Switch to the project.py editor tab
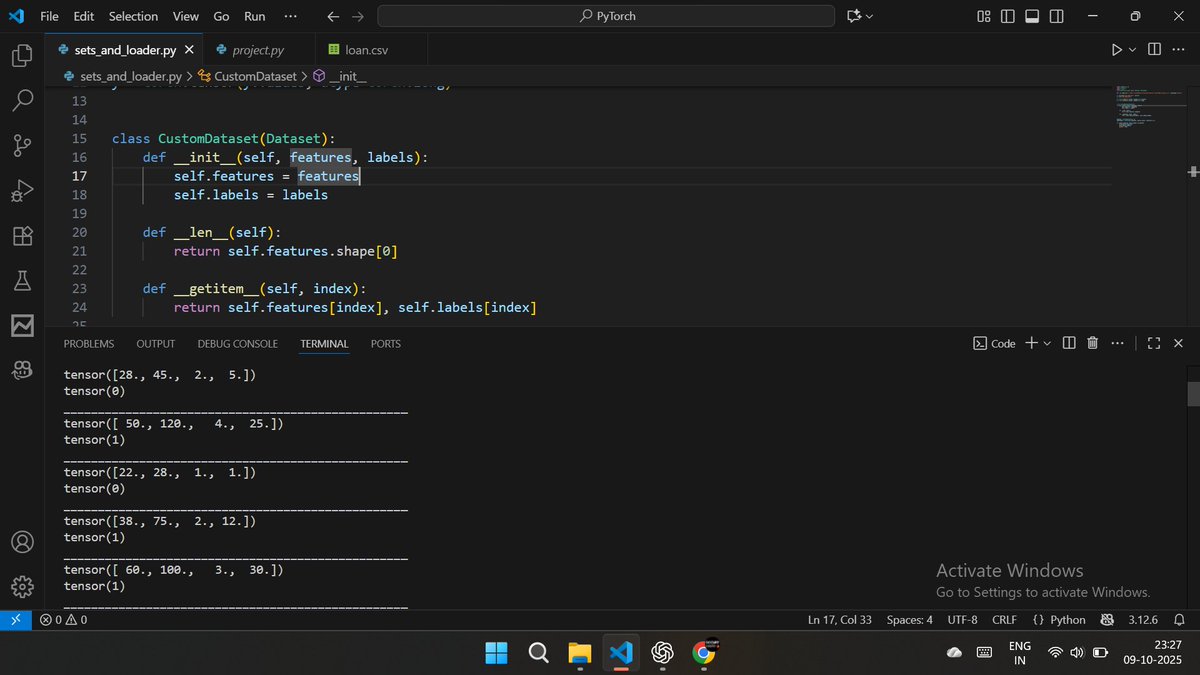The height and width of the screenshot is (675, 1200). [258, 49]
